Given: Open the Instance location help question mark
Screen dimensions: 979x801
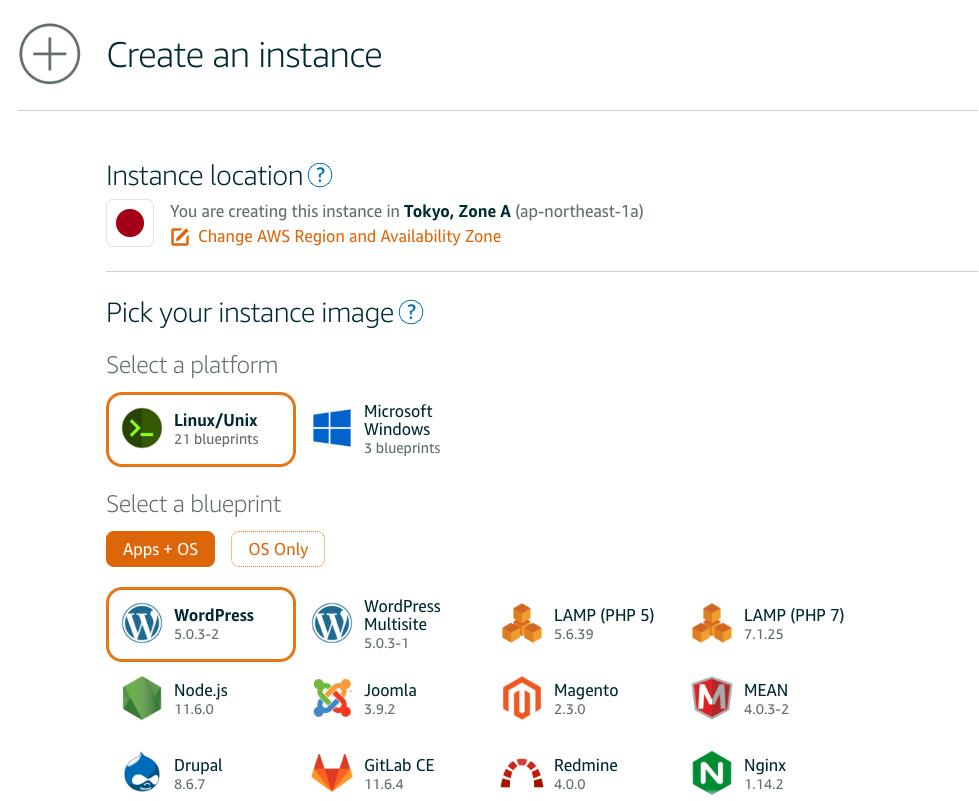Looking at the screenshot, I should pos(320,175).
